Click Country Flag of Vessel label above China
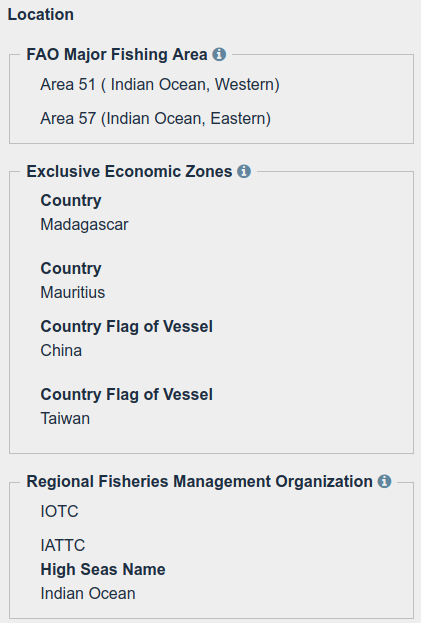 click(x=126, y=327)
